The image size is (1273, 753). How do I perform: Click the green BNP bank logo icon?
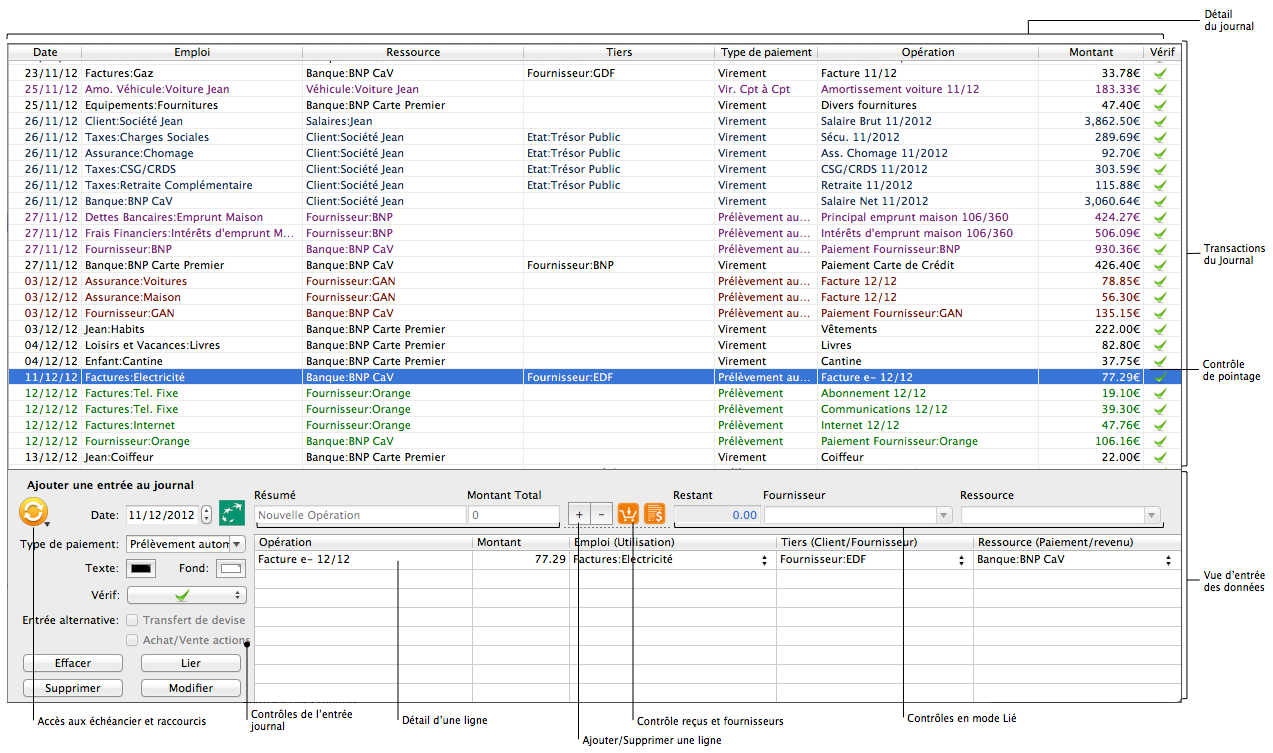(x=232, y=513)
